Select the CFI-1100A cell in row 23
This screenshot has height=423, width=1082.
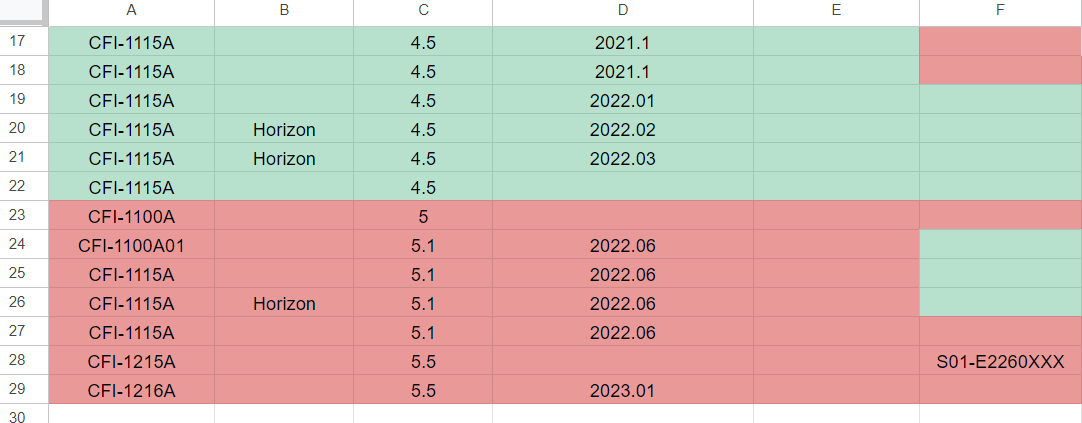[x=131, y=216]
